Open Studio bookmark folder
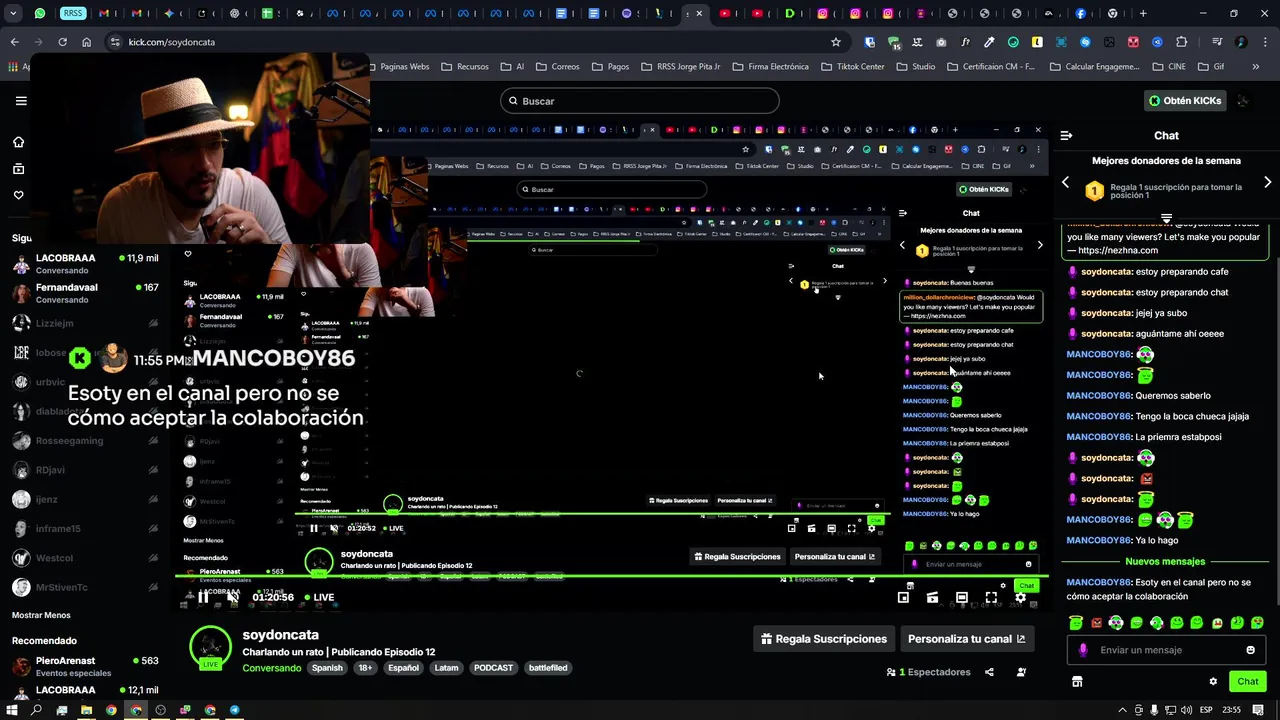This screenshot has height=720, width=1280. coord(916,67)
